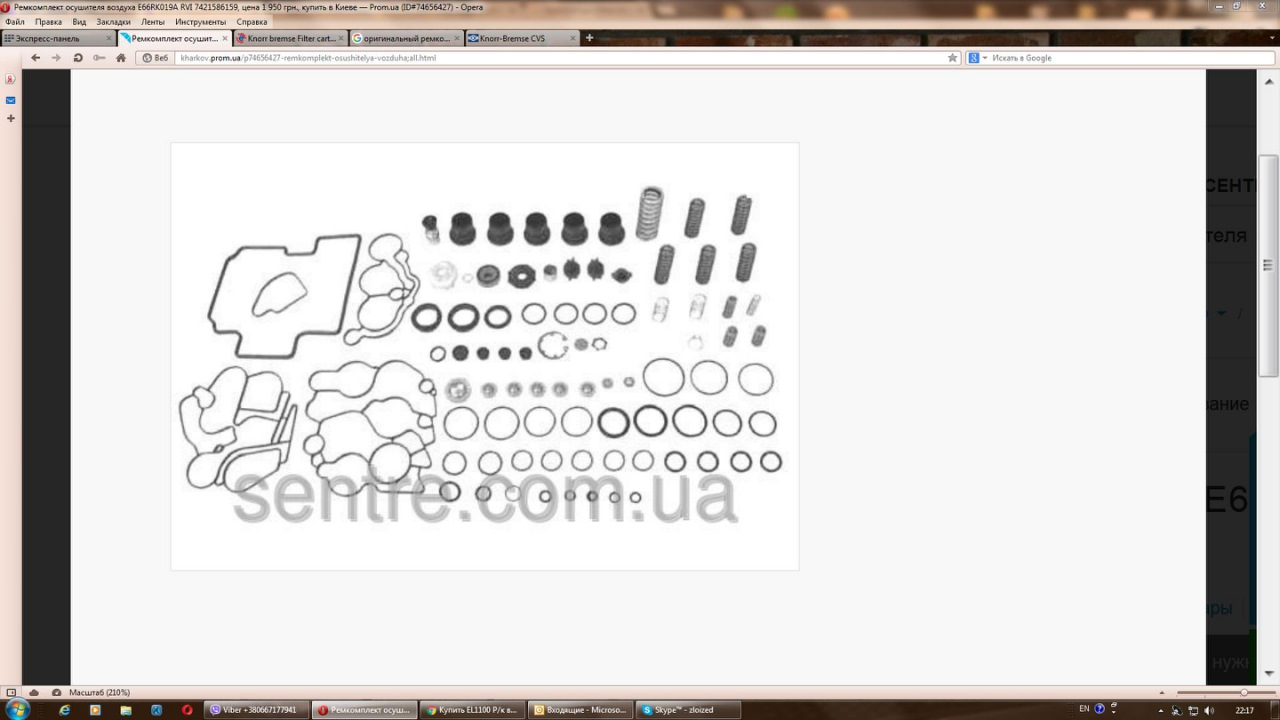
Task: Bookmark this page with the star icon
Action: 953,58
